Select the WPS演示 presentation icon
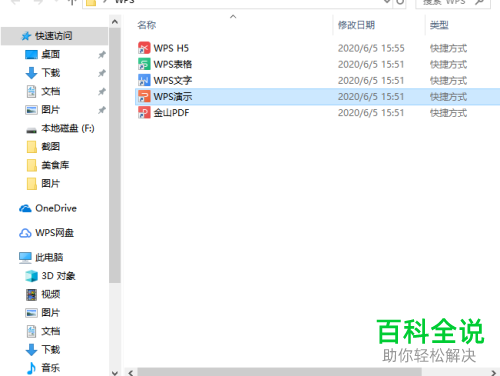The width and height of the screenshot is (500, 376). [x=144, y=97]
